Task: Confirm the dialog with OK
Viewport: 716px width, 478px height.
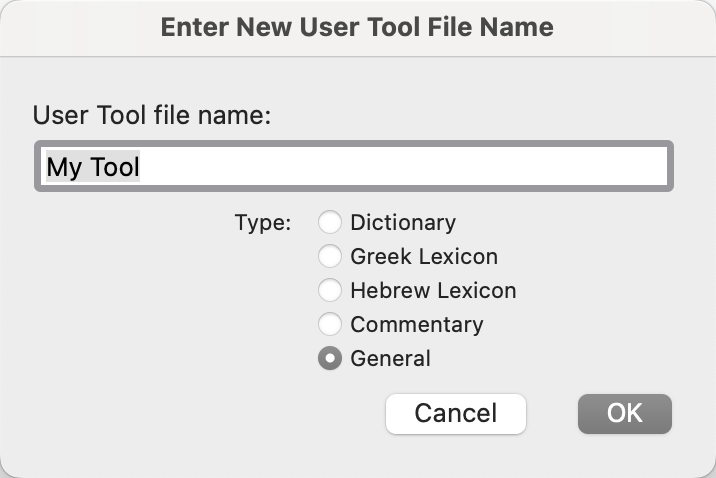Action: [624, 413]
